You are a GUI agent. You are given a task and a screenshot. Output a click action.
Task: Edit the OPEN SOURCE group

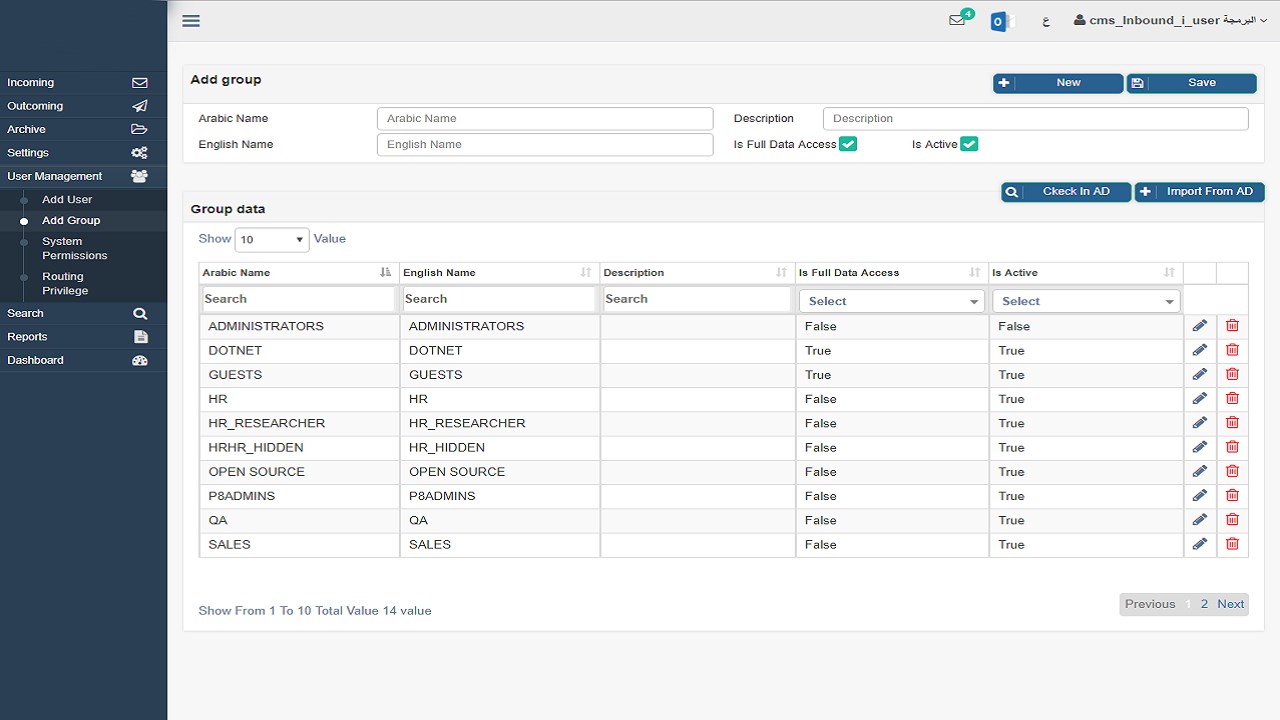1200,471
